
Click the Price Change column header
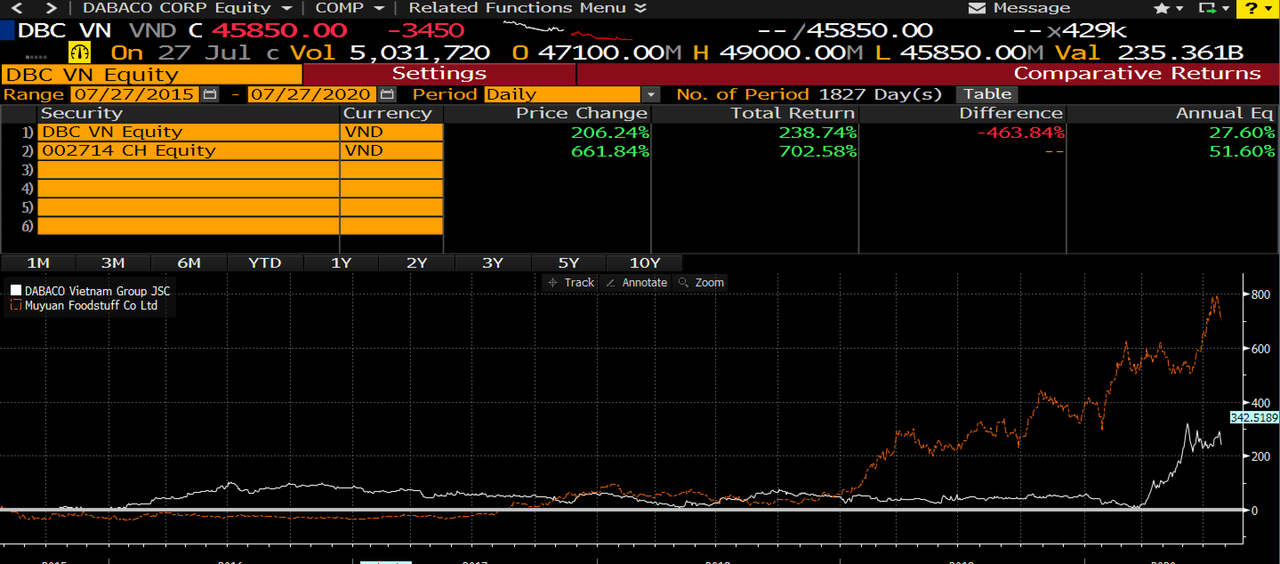[582, 114]
